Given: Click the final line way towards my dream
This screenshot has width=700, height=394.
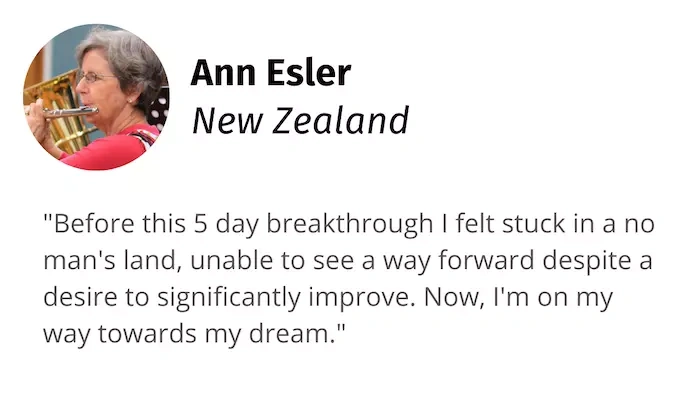Looking at the screenshot, I should (194, 333).
